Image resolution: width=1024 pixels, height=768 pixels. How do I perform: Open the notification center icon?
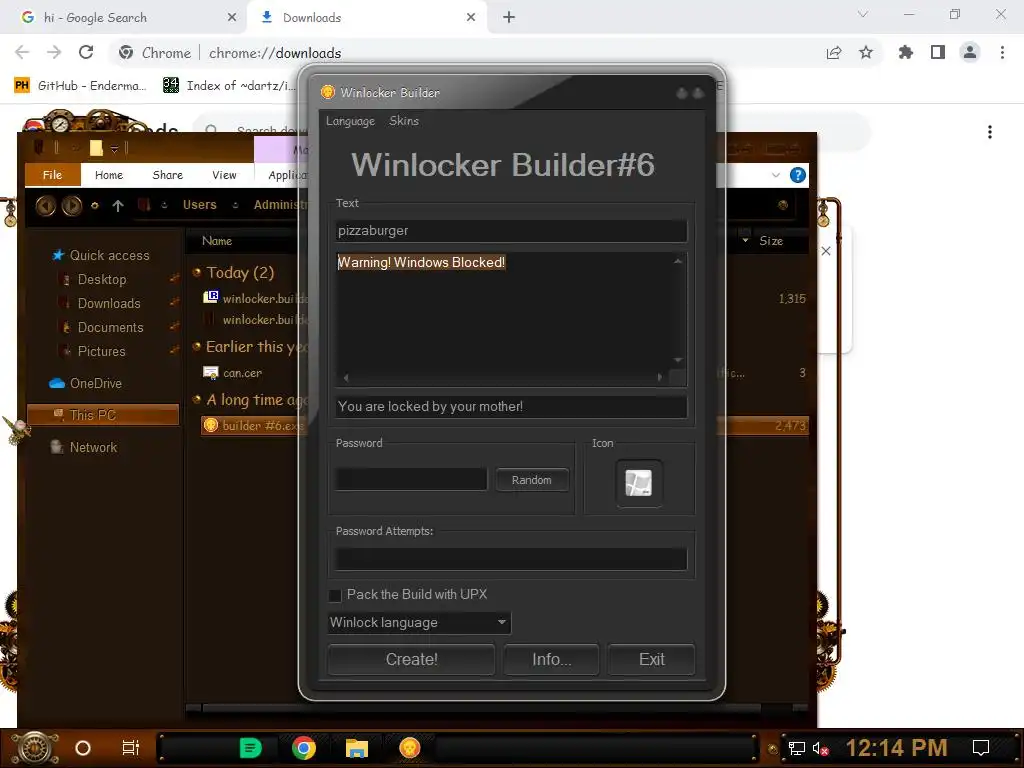click(x=981, y=748)
